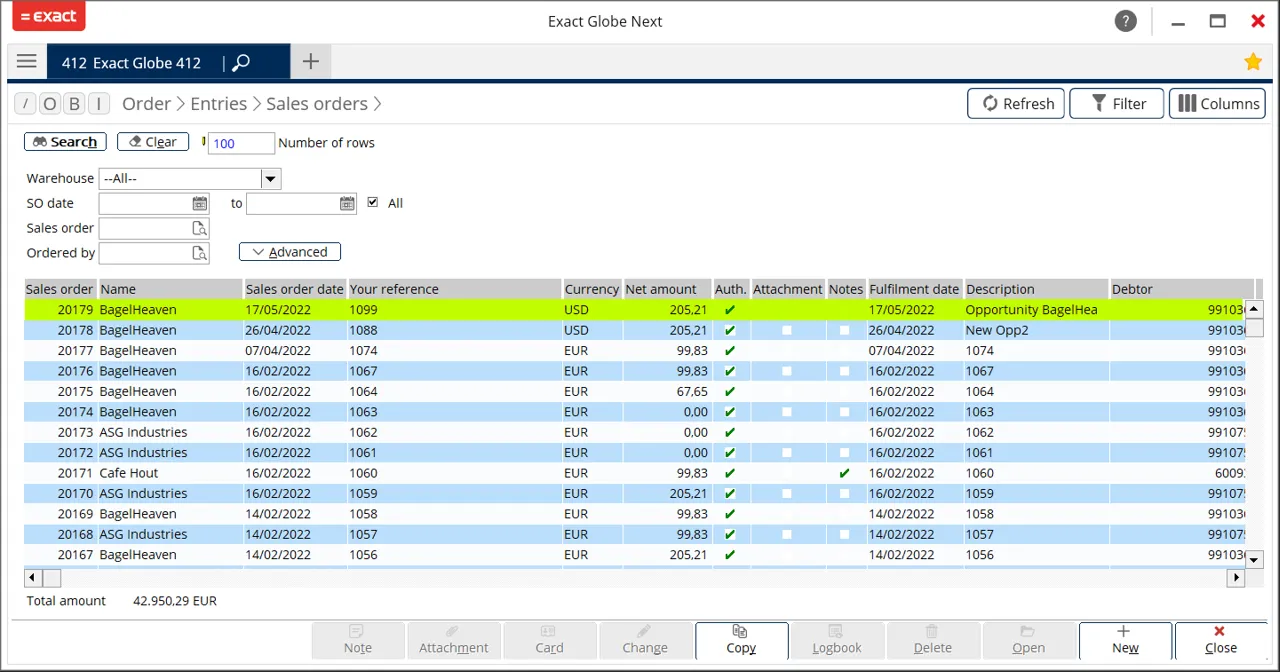Click the yellow favorites star
This screenshot has width=1280, height=672.
1252,62
